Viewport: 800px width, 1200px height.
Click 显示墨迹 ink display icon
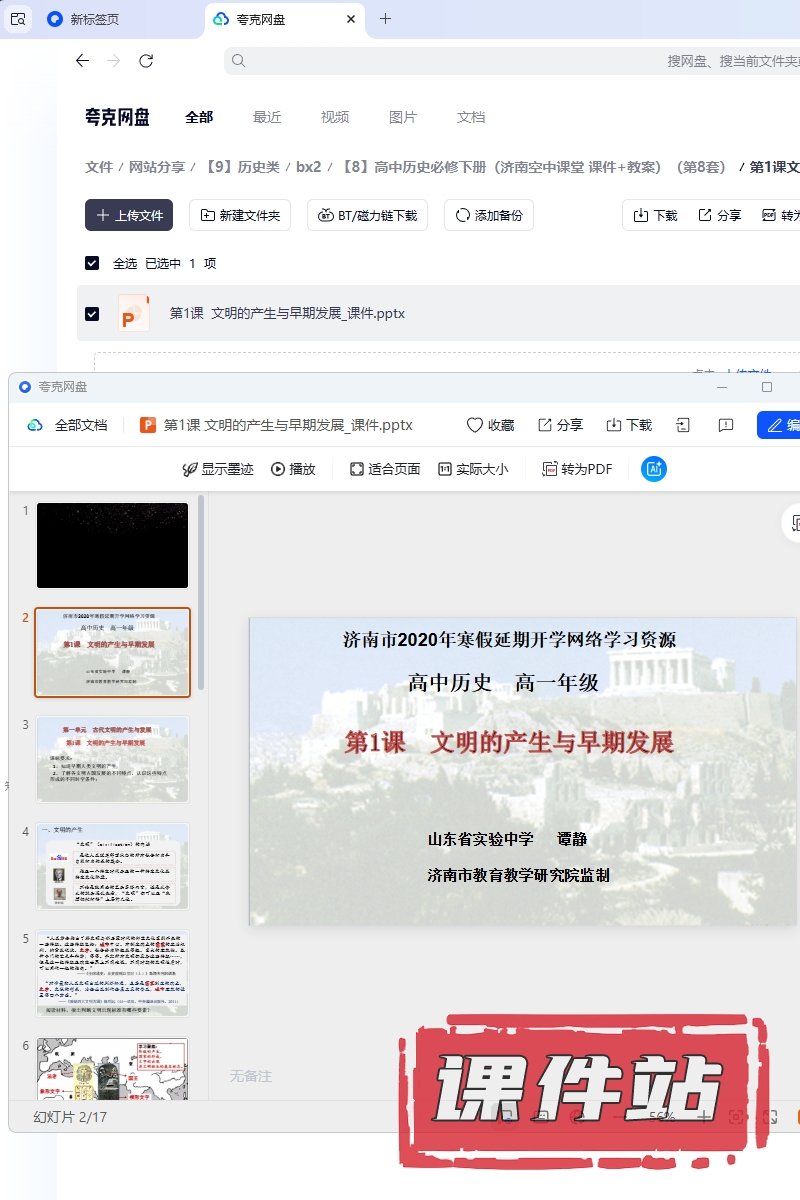pyautogui.click(x=218, y=469)
